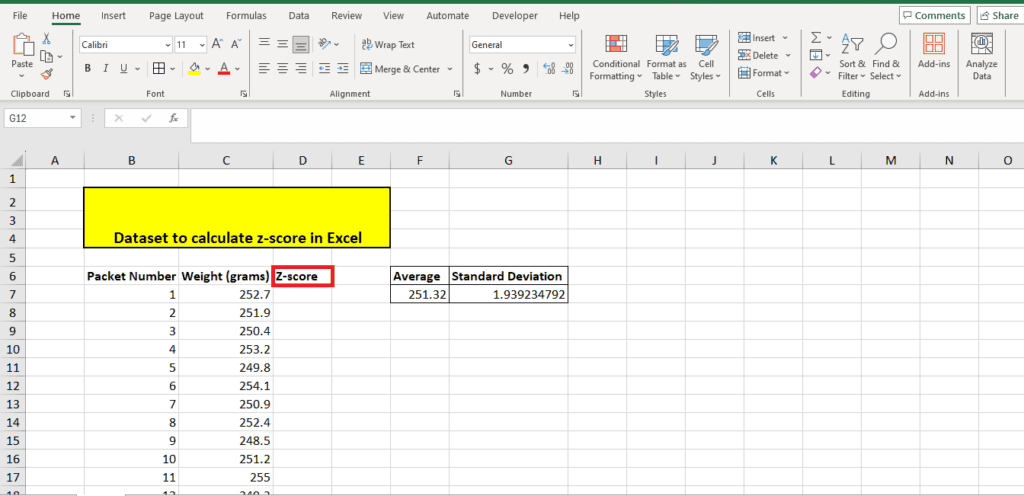Screen dimensions: 1024x496
Task: Apply the yellow fill color swatch
Action: tap(194, 69)
